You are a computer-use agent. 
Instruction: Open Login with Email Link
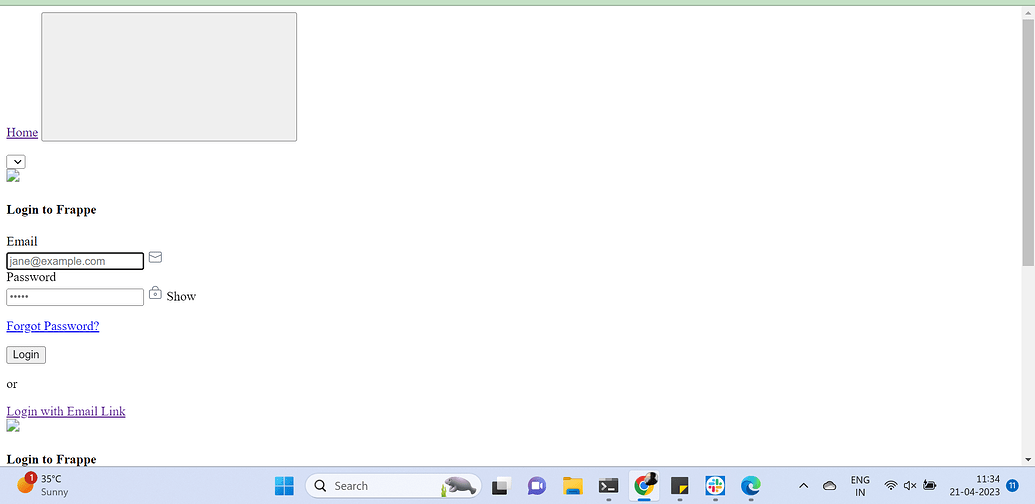tap(66, 411)
